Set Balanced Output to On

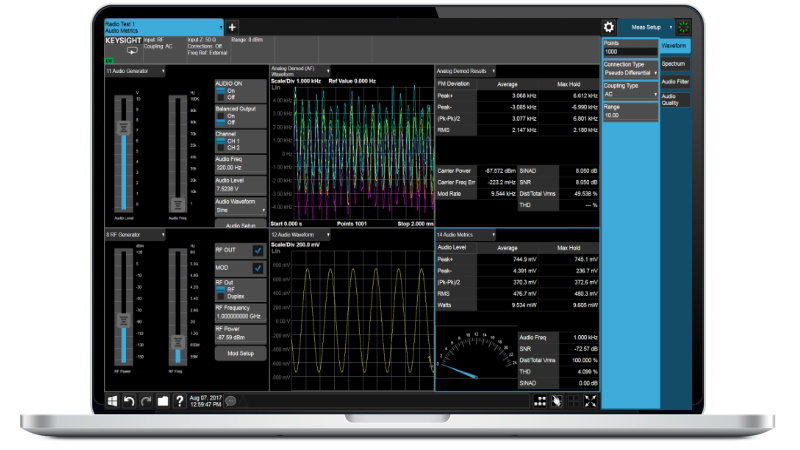[x=221, y=115]
